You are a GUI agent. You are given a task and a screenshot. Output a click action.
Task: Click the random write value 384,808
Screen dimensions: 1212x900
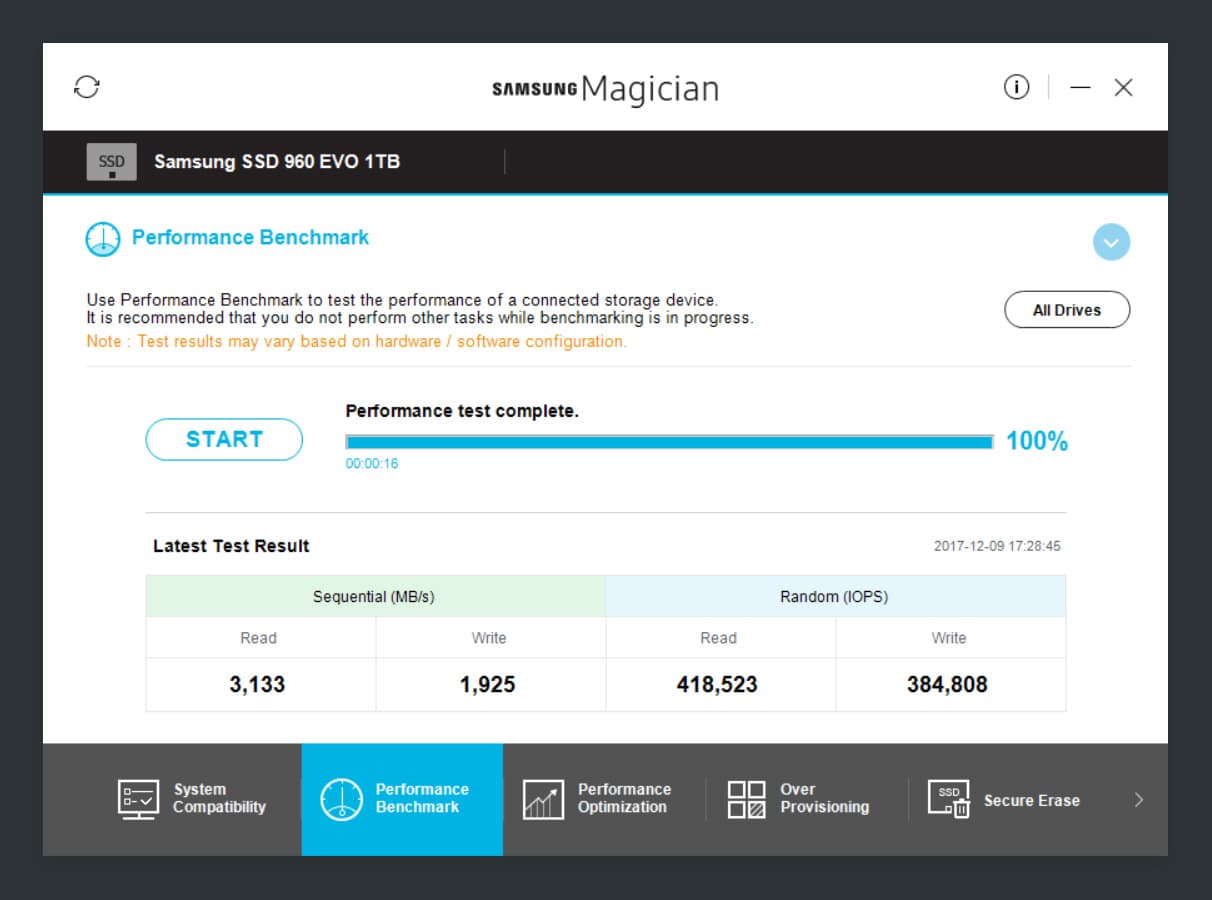pyautogui.click(x=947, y=685)
